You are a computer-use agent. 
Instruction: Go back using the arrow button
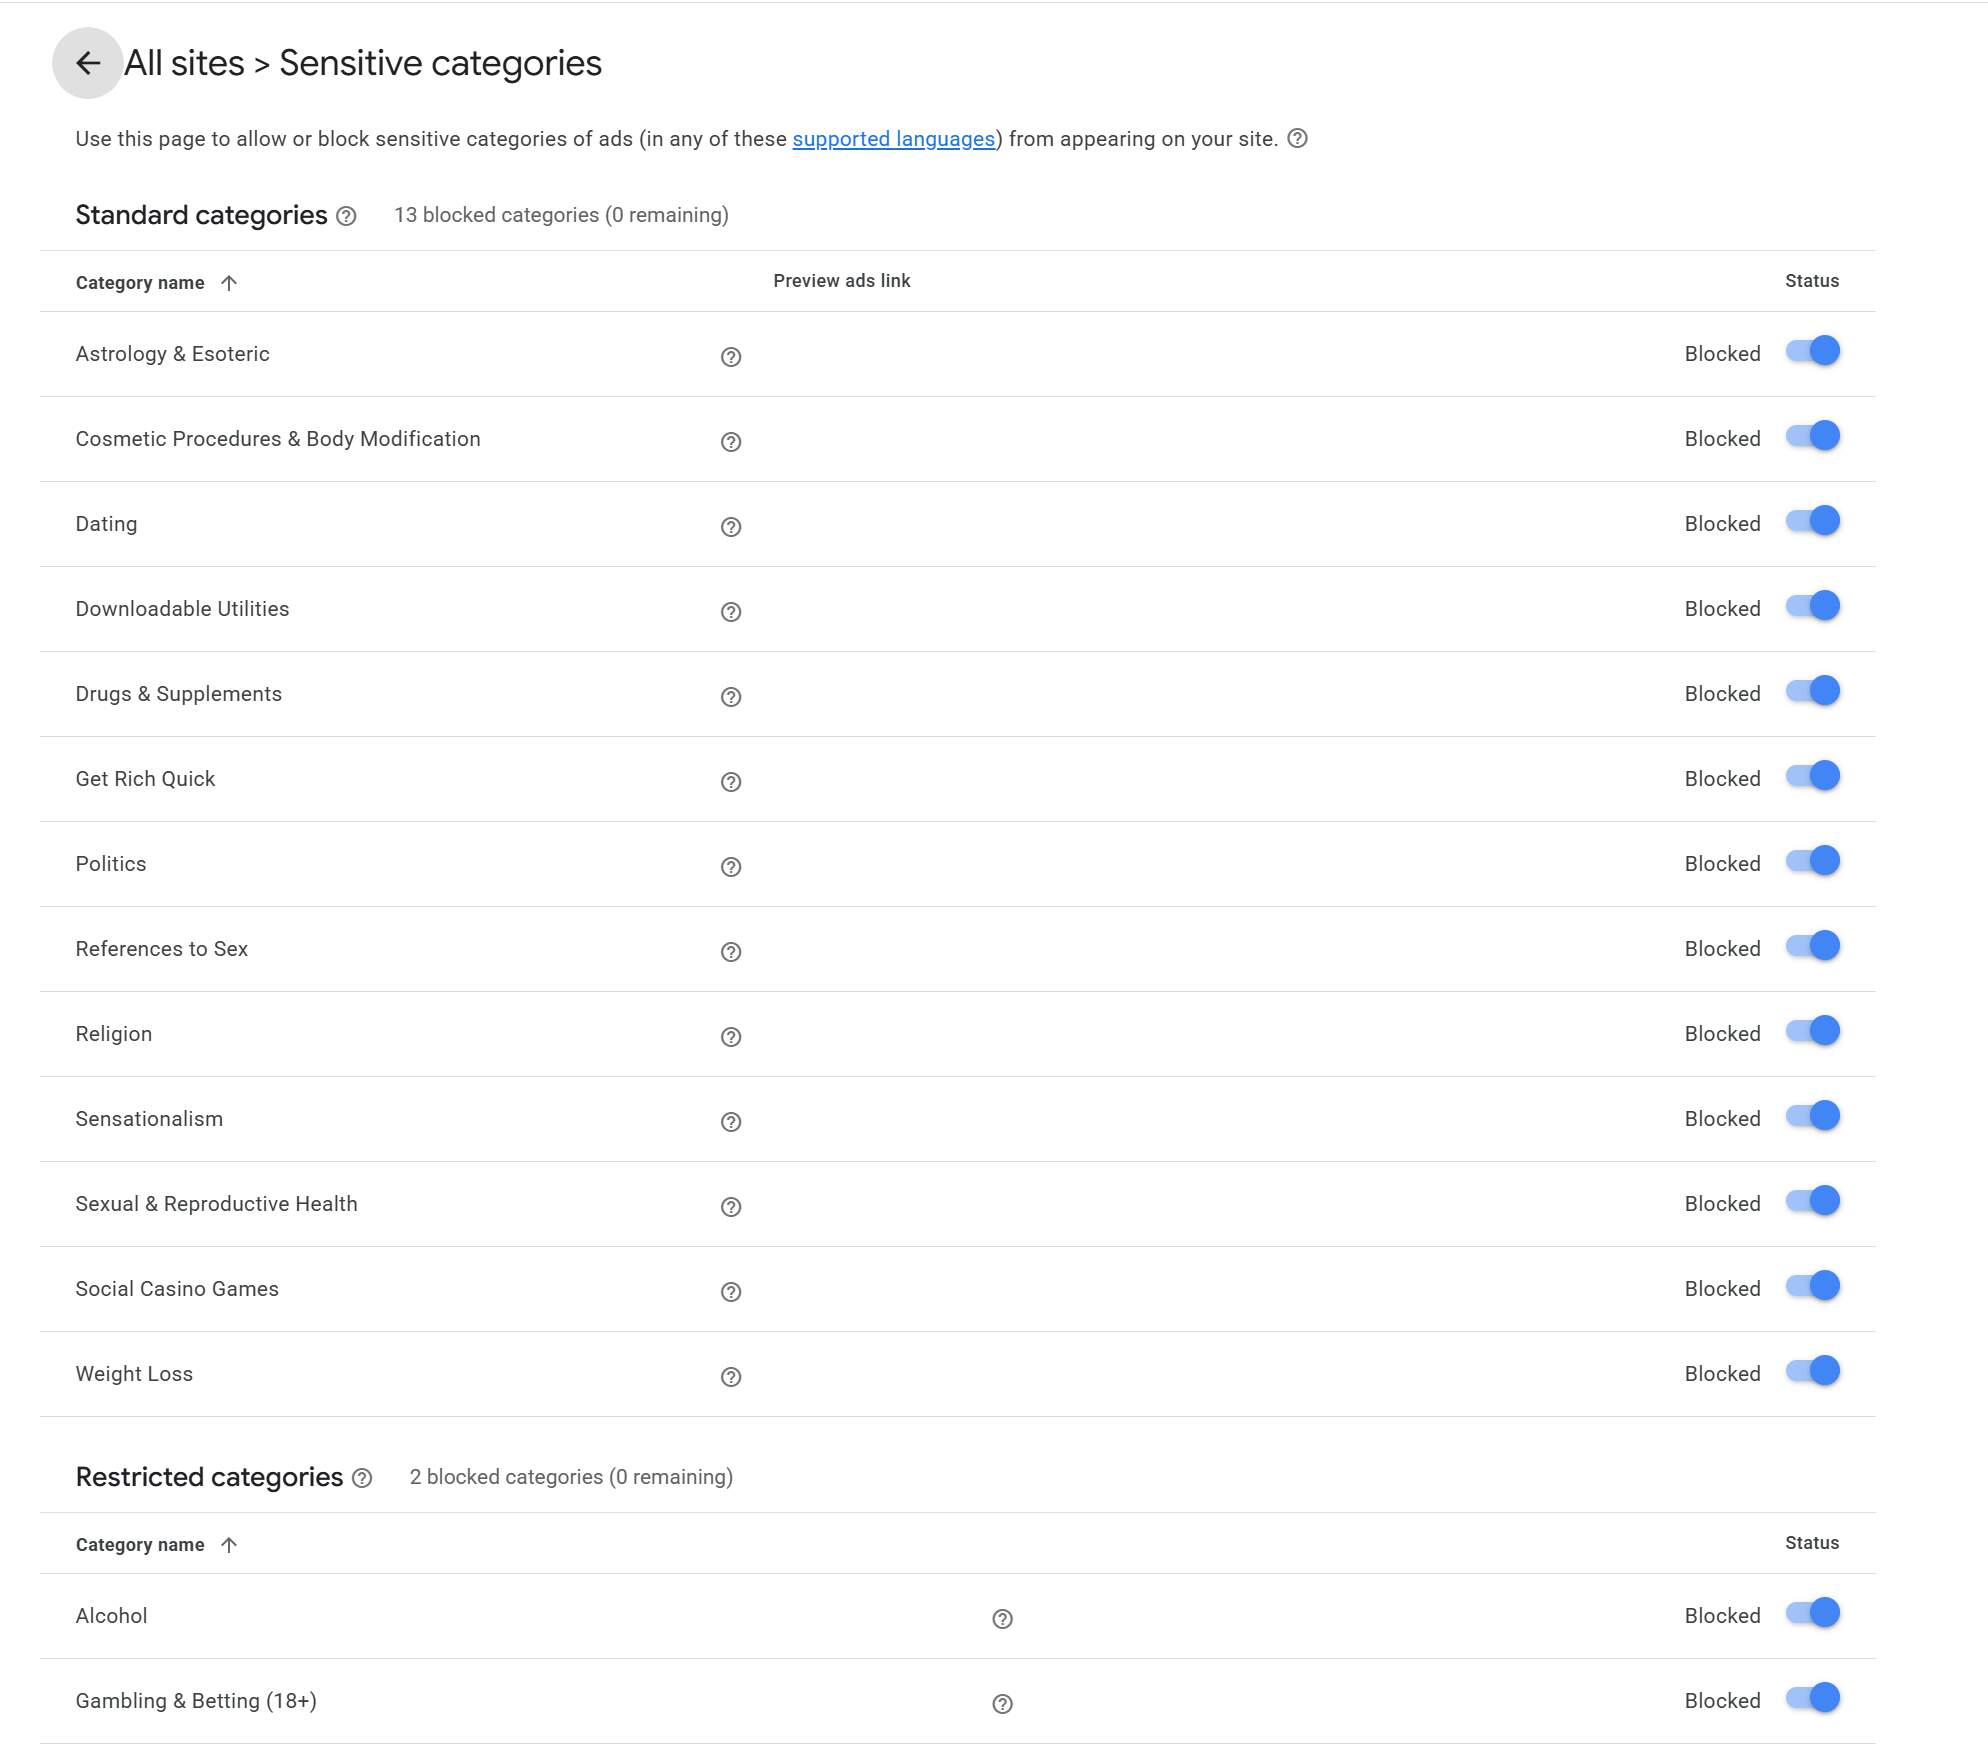88,63
